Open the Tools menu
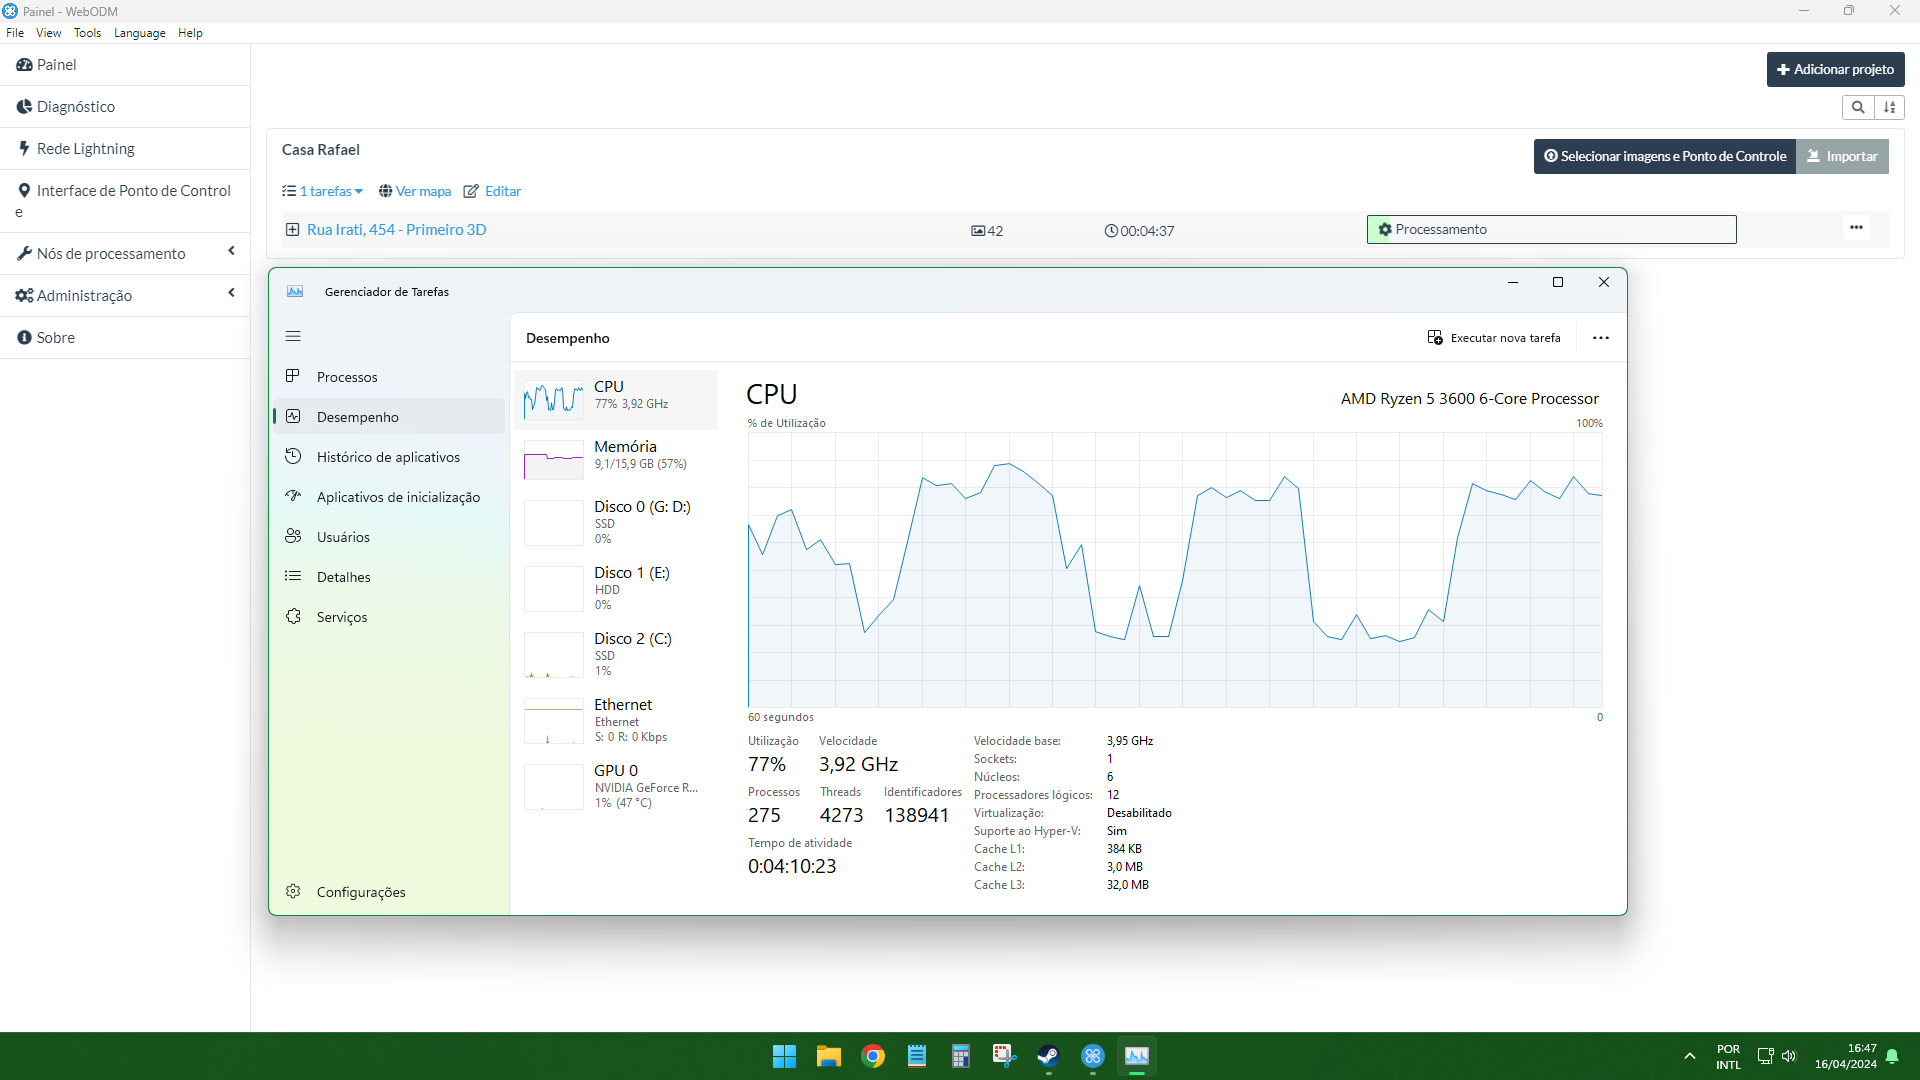Viewport: 1920px width, 1080px height. coord(87,33)
